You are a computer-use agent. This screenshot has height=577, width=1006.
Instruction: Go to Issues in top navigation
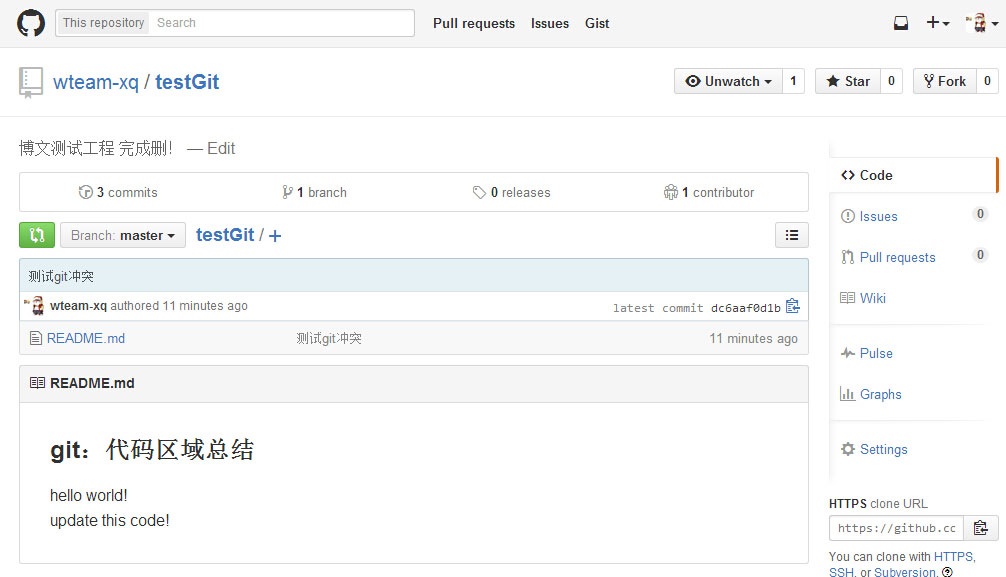550,23
